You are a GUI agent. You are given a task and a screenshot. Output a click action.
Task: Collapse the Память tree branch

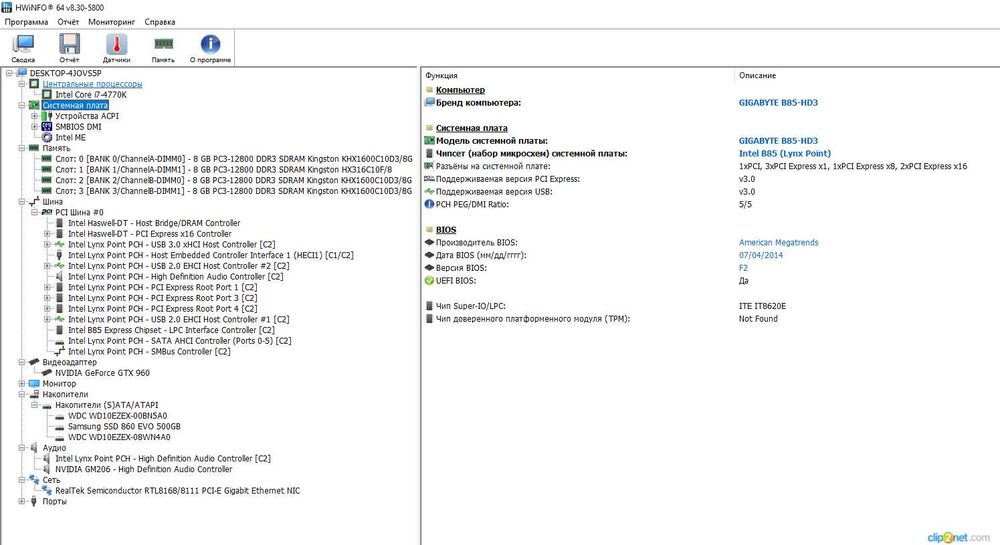tap(22, 148)
